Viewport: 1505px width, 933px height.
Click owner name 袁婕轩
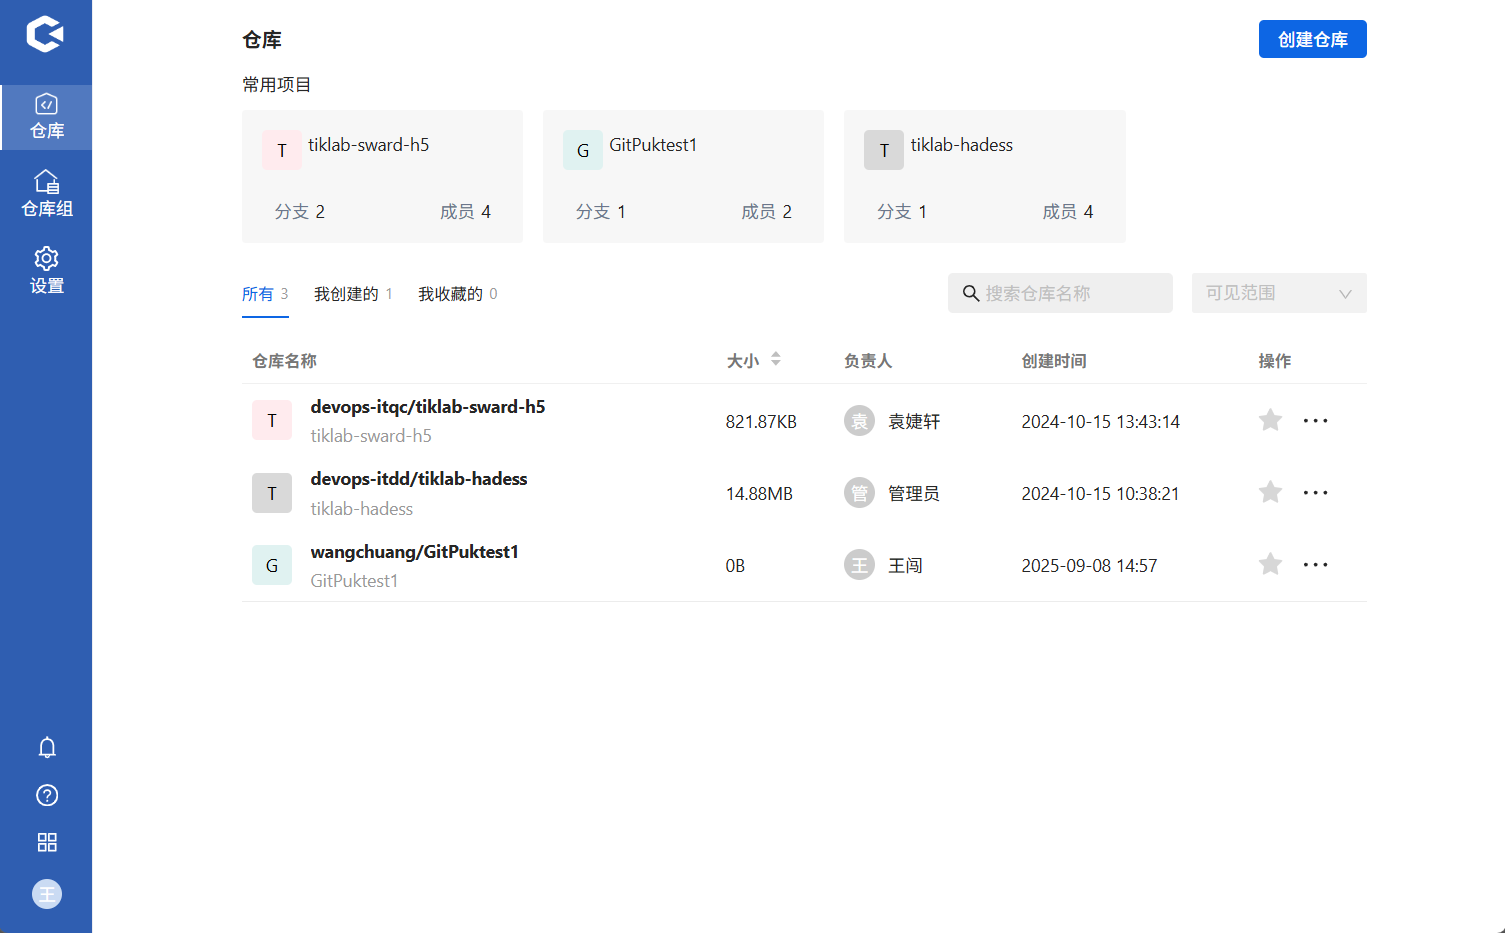coord(914,422)
